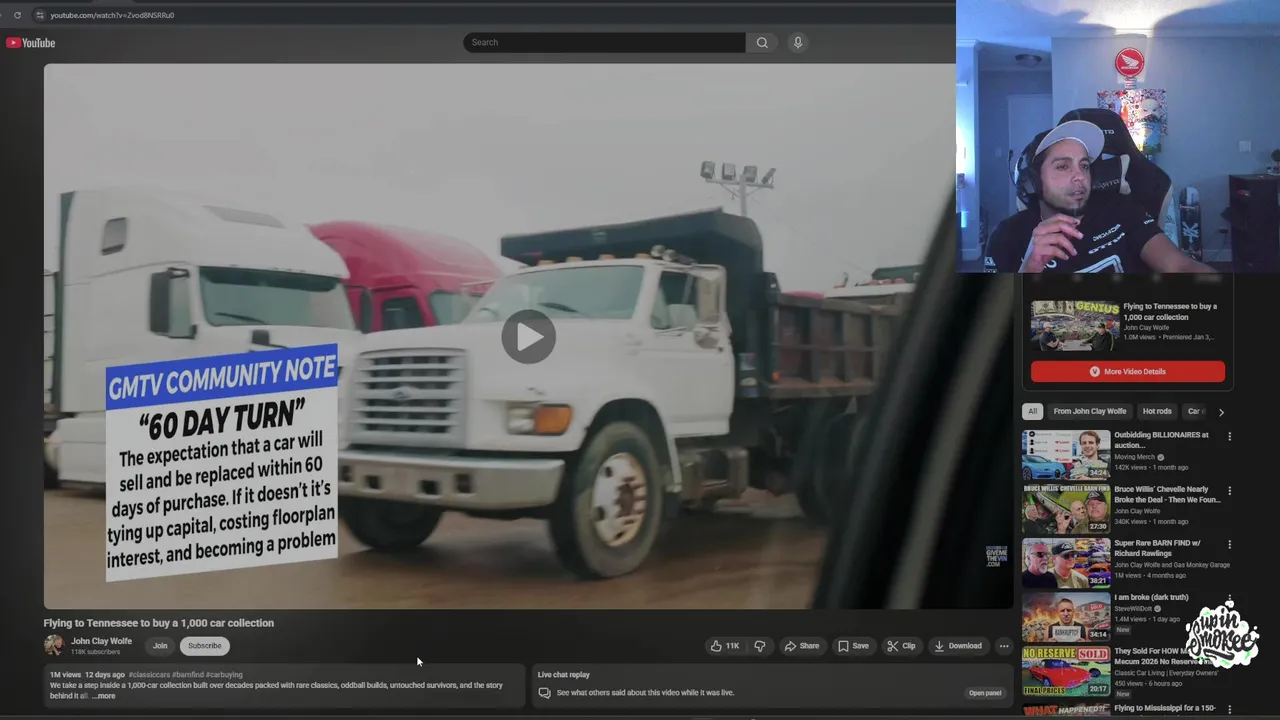Open options menu for Bruce Willis' Chevelle video

pos(1229,491)
